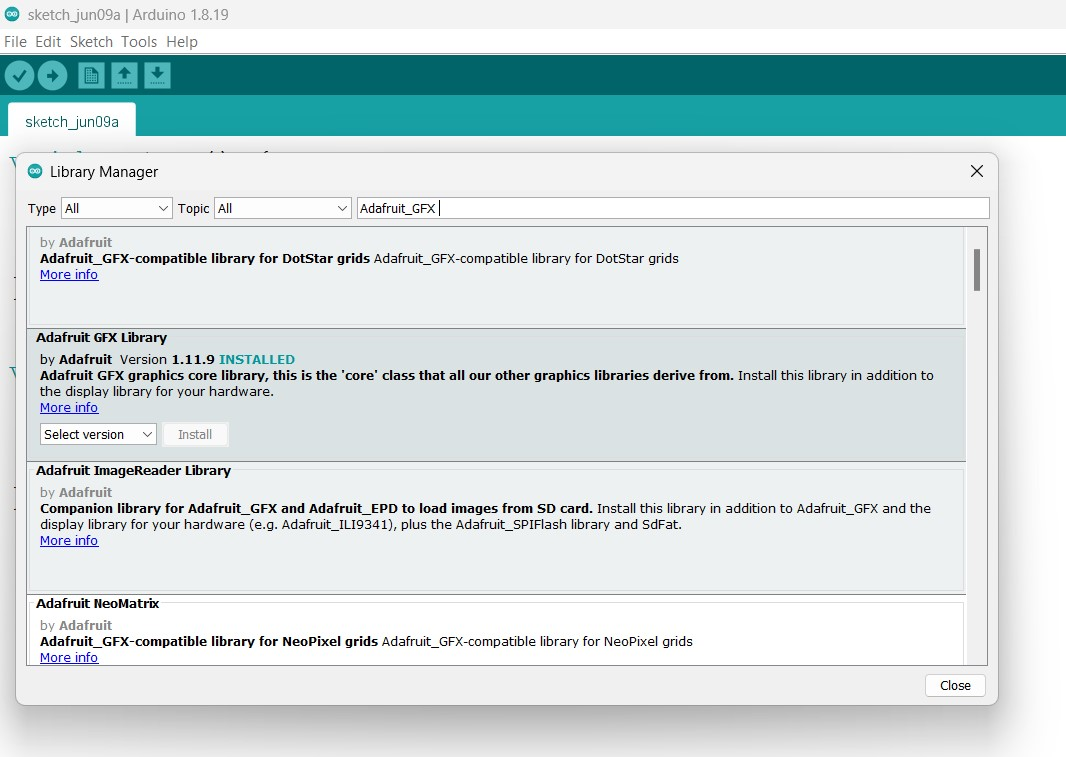
Task: Click the library list vertical scrollbar thumb
Action: pyautogui.click(x=976, y=269)
